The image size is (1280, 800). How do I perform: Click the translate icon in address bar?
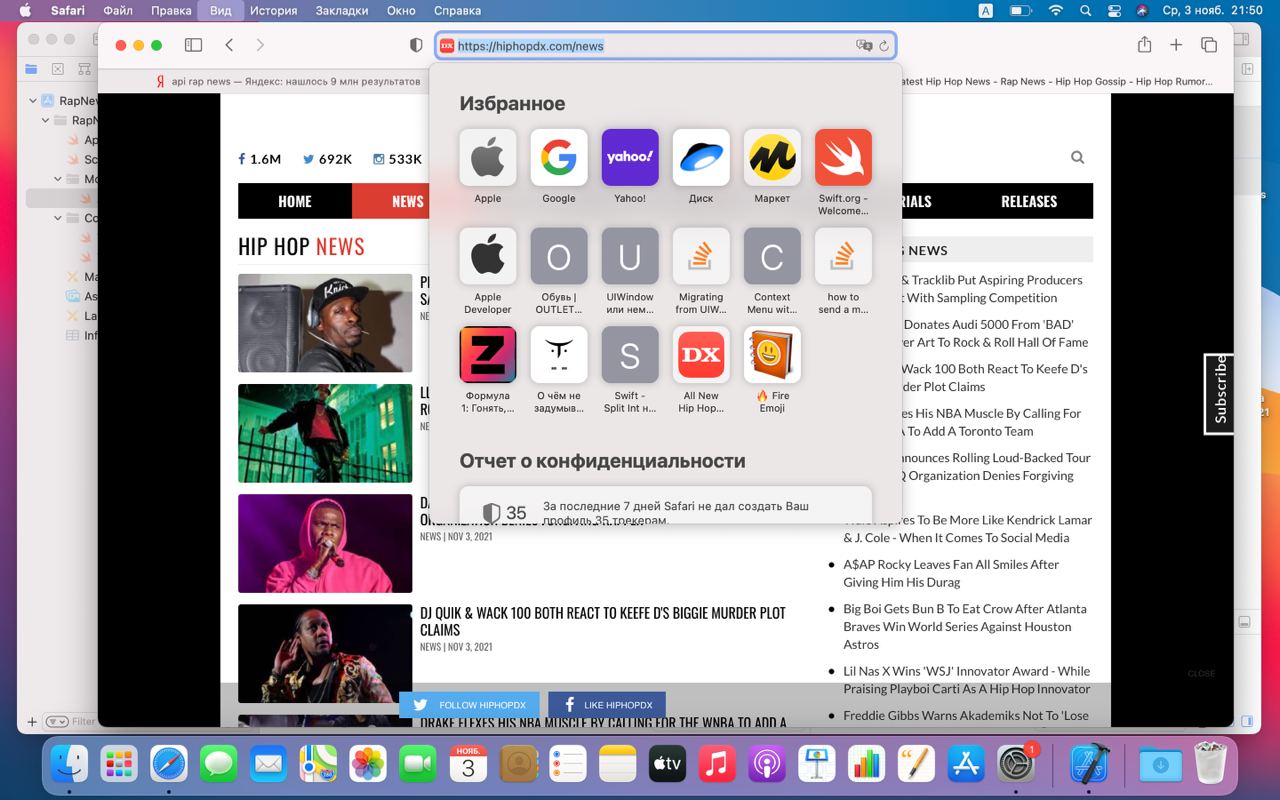[x=864, y=46]
